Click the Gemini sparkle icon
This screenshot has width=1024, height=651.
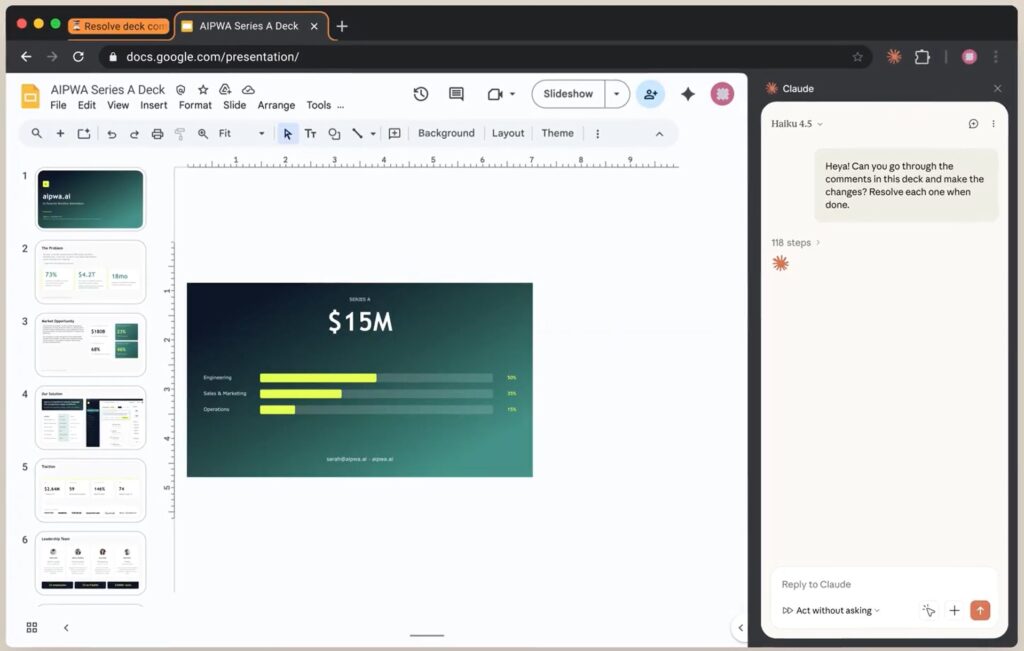tap(688, 94)
